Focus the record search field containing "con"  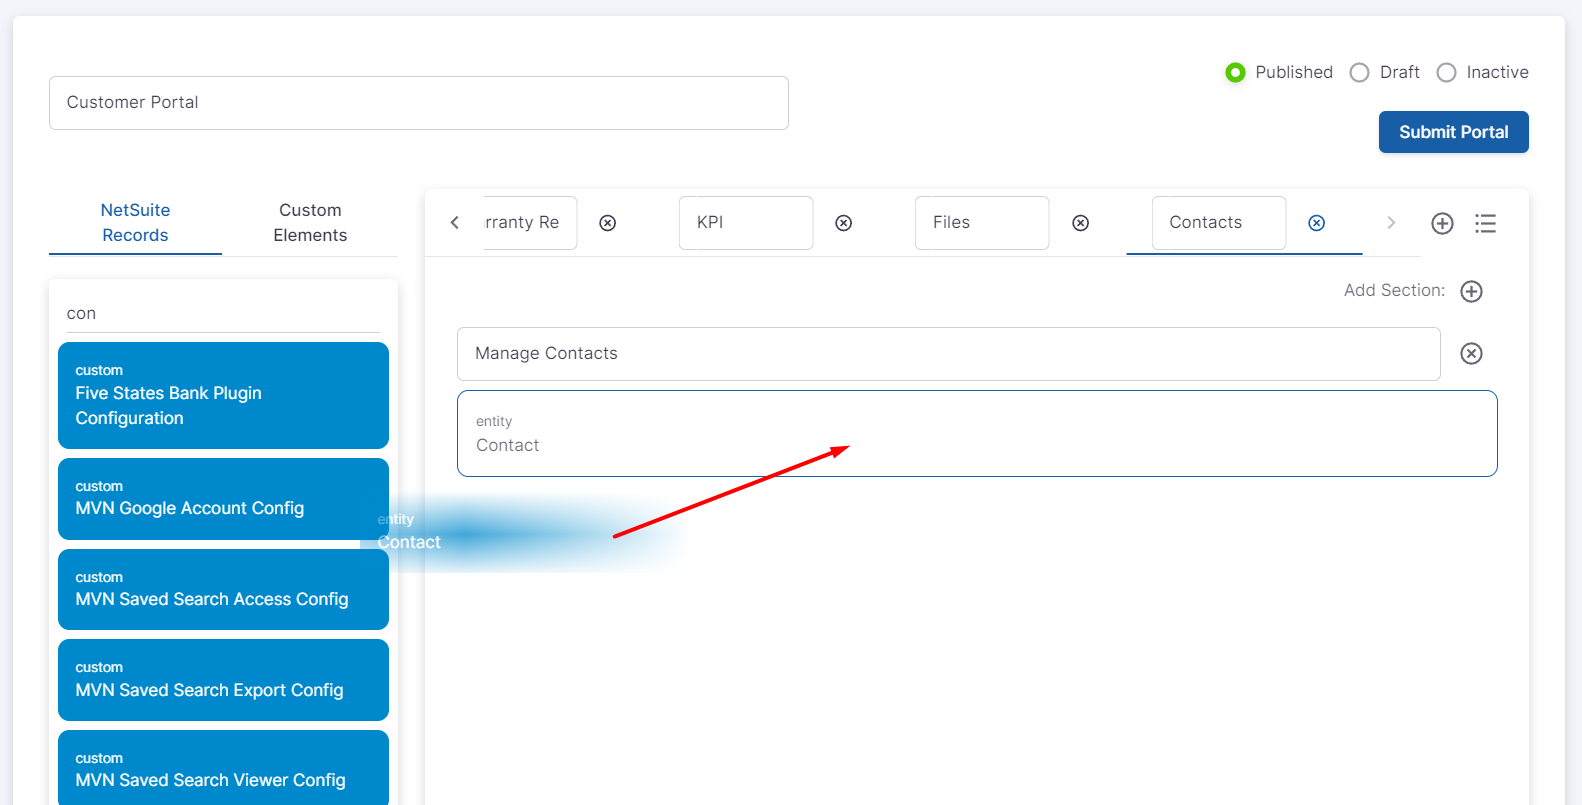[222, 313]
